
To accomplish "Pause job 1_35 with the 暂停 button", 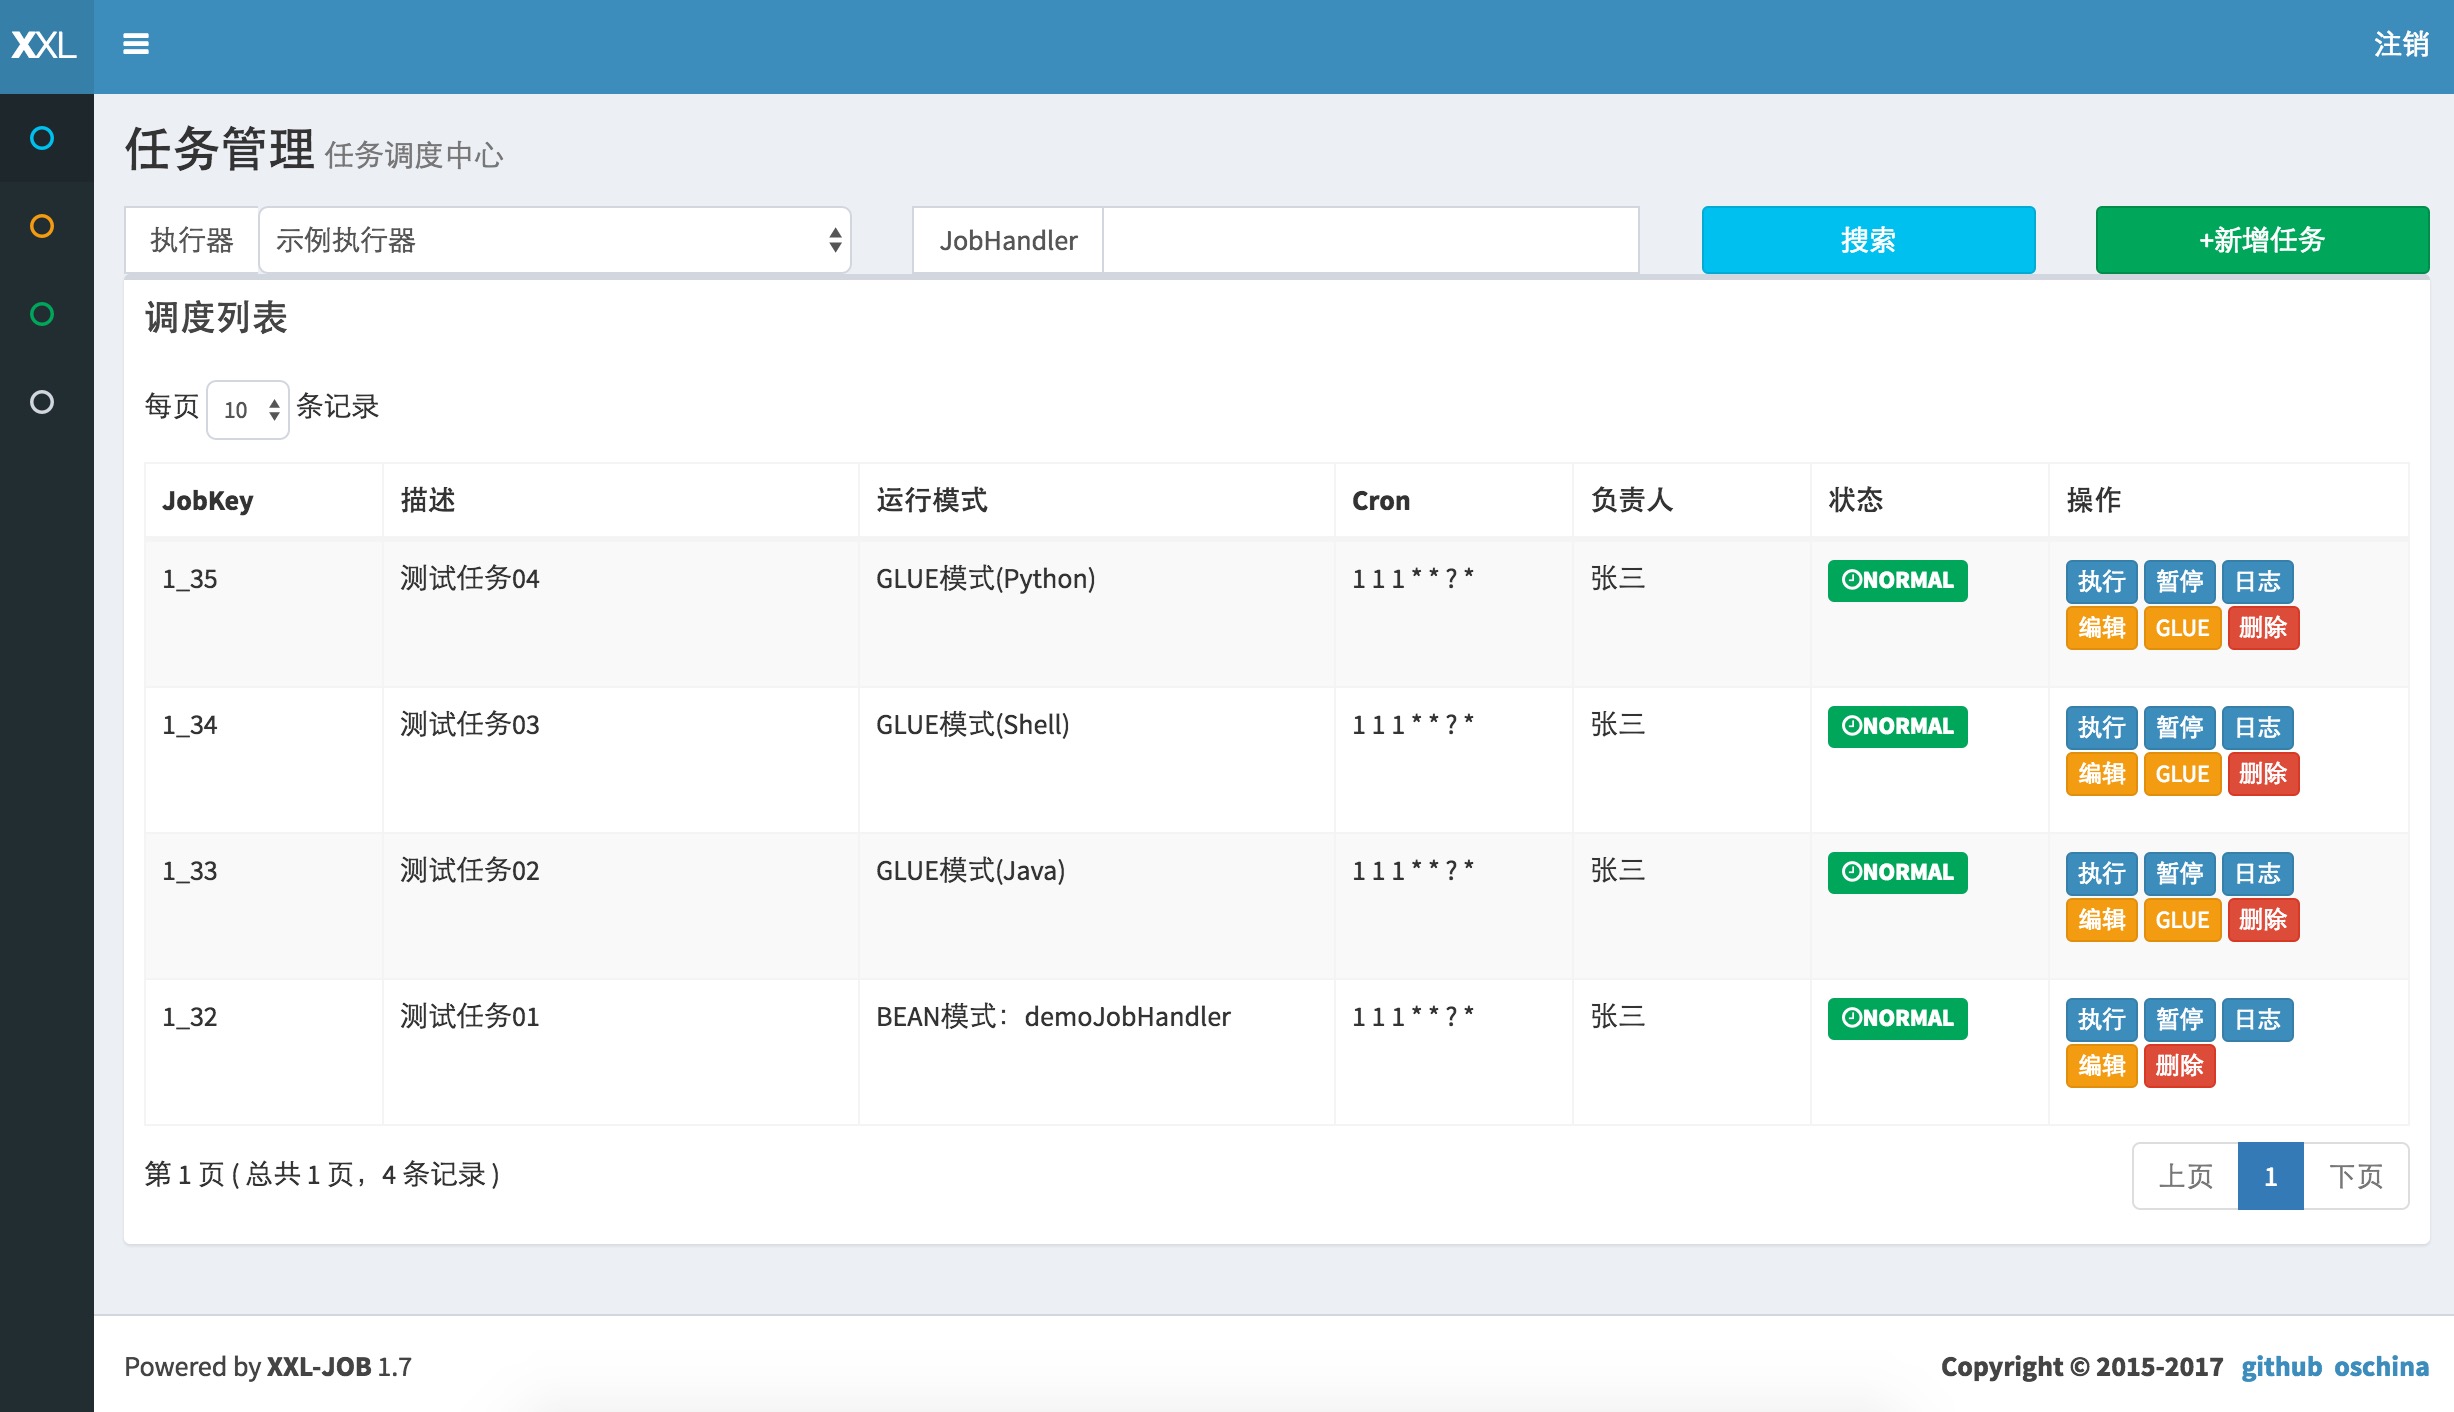I will pyautogui.click(x=2181, y=581).
